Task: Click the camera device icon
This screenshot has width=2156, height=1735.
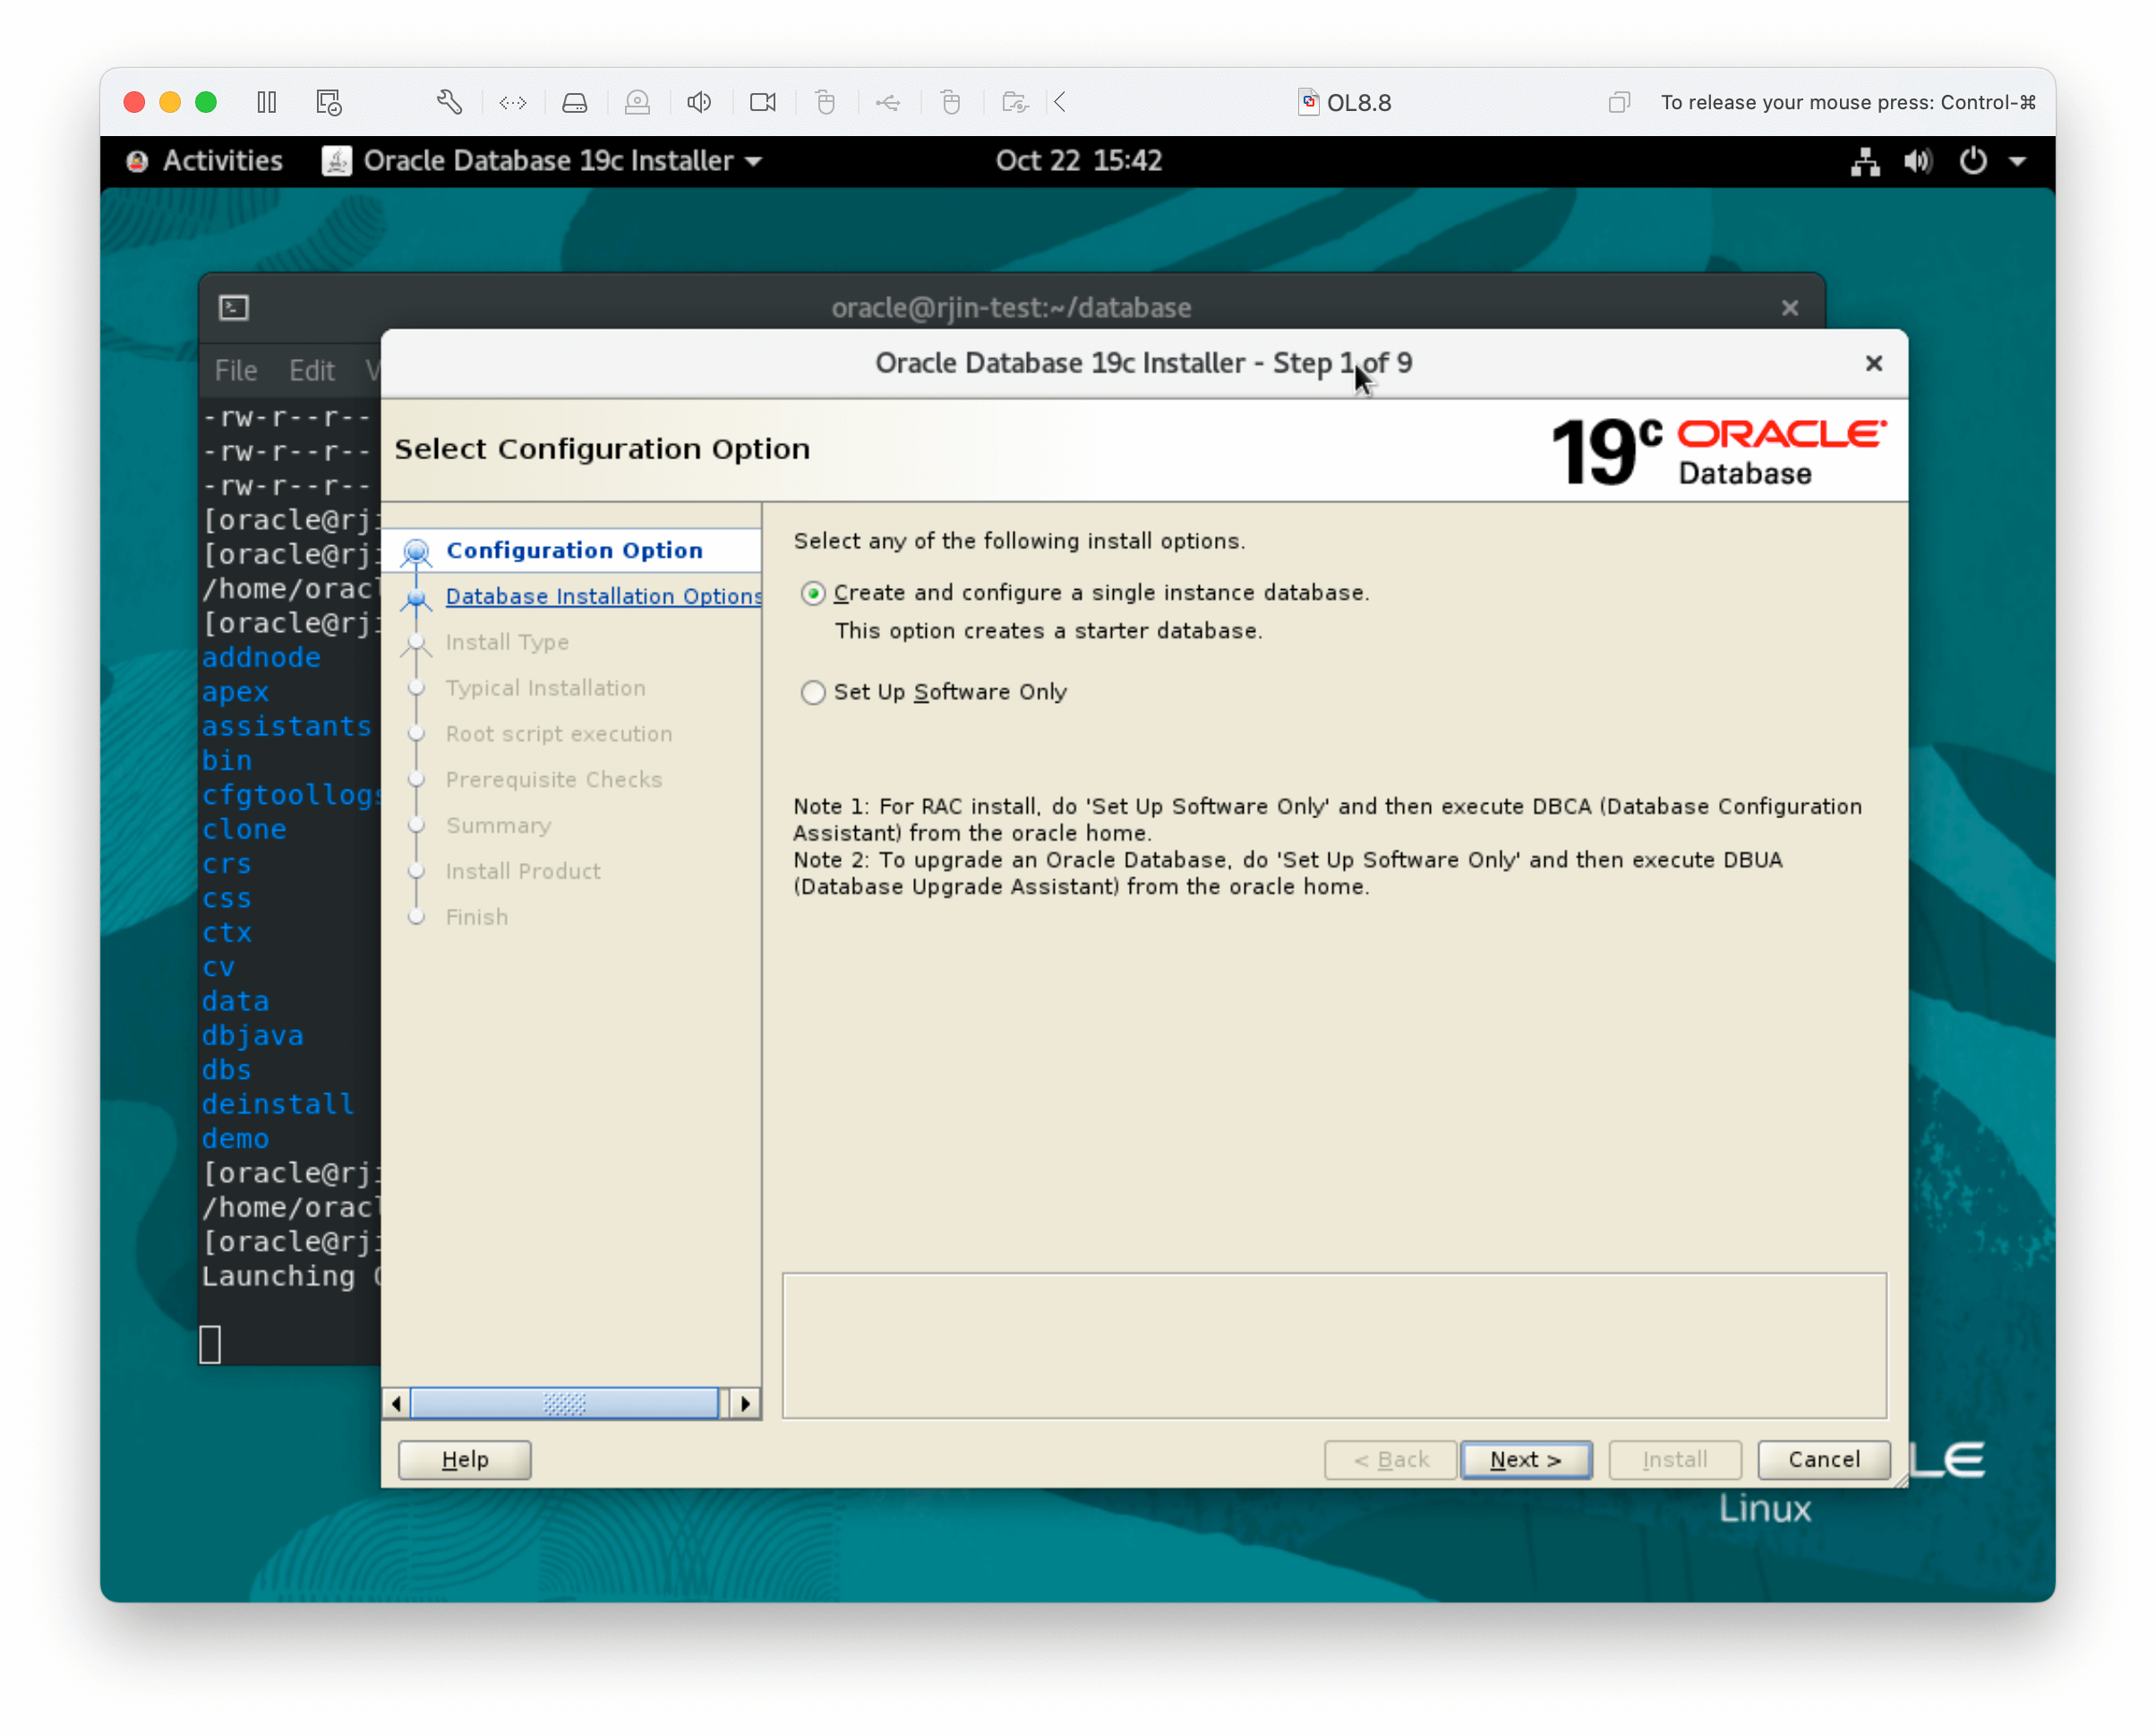Action: coord(763,102)
